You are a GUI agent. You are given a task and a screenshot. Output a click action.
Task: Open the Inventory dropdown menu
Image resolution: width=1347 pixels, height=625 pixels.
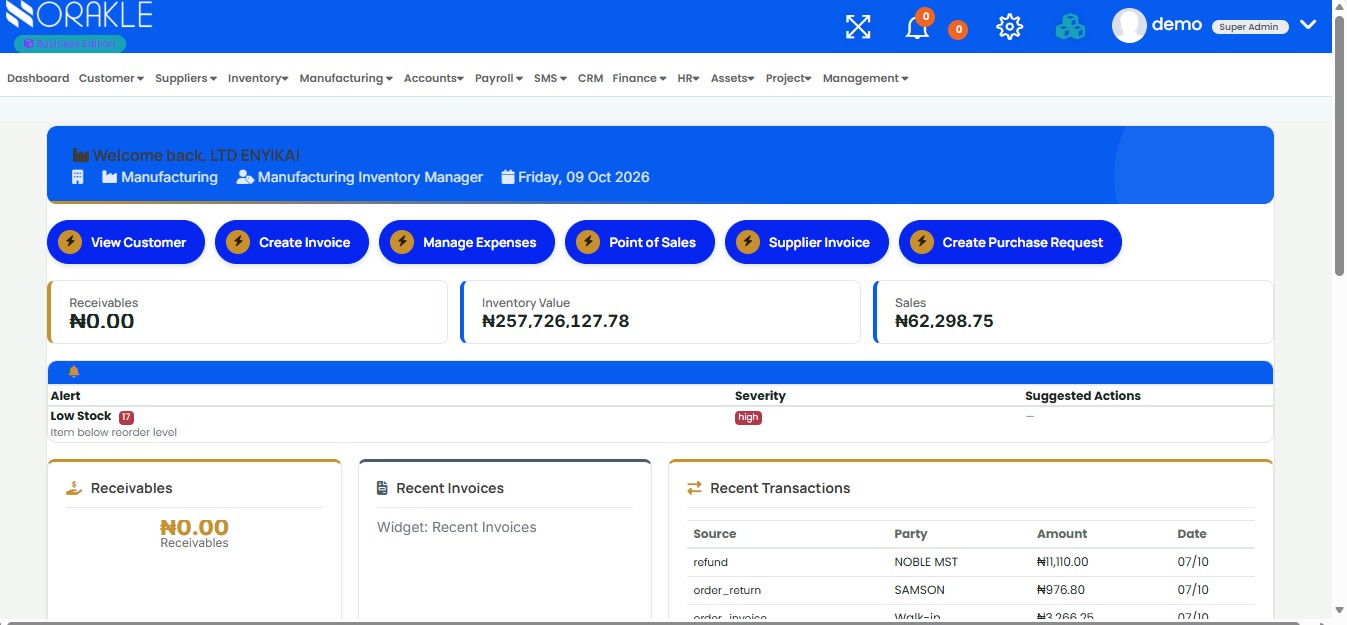(258, 78)
